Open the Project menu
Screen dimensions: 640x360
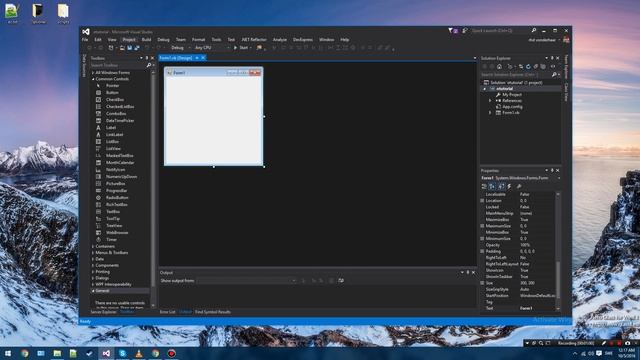pyautogui.click(x=129, y=40)
